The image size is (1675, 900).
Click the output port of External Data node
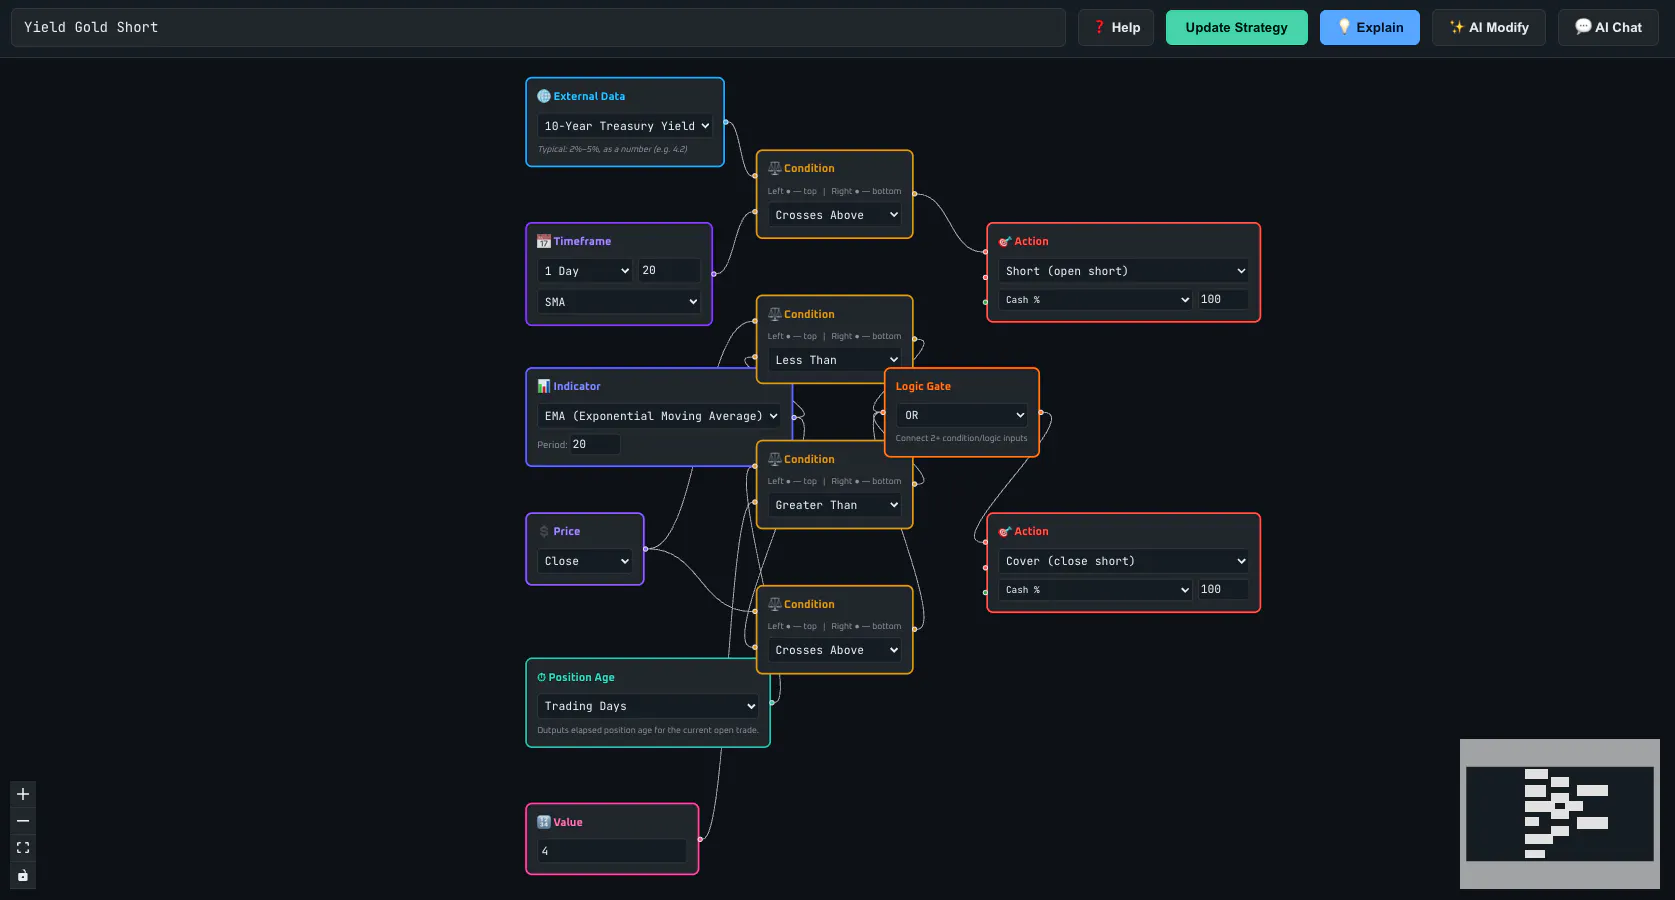click(725, 122)
